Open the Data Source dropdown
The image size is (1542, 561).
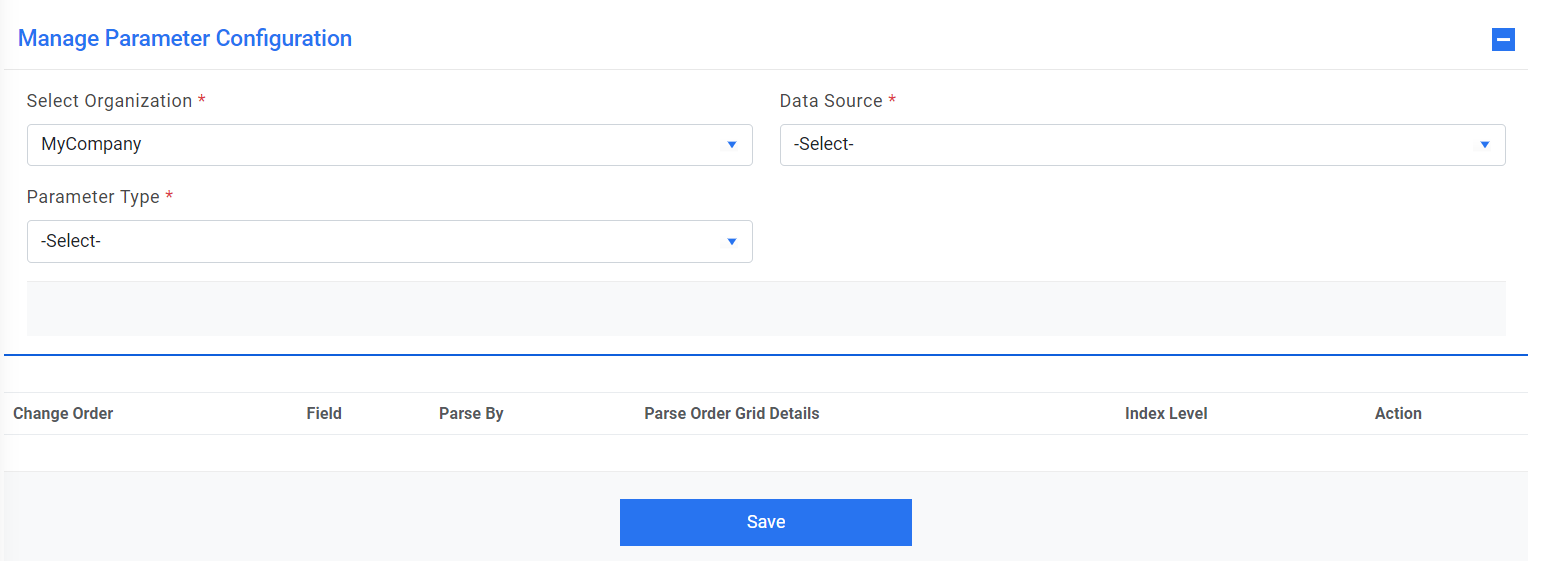1130,145
